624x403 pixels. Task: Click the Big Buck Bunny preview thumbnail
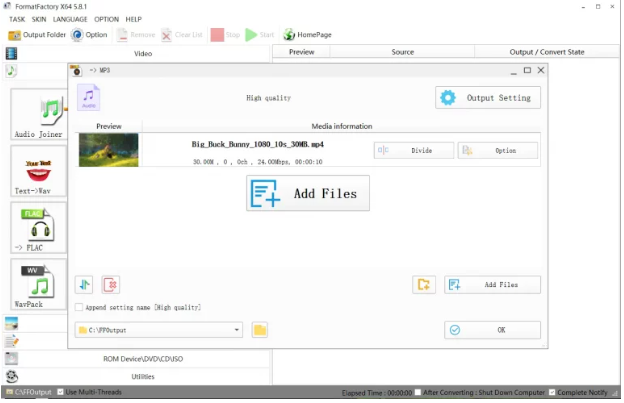point(109,150)
